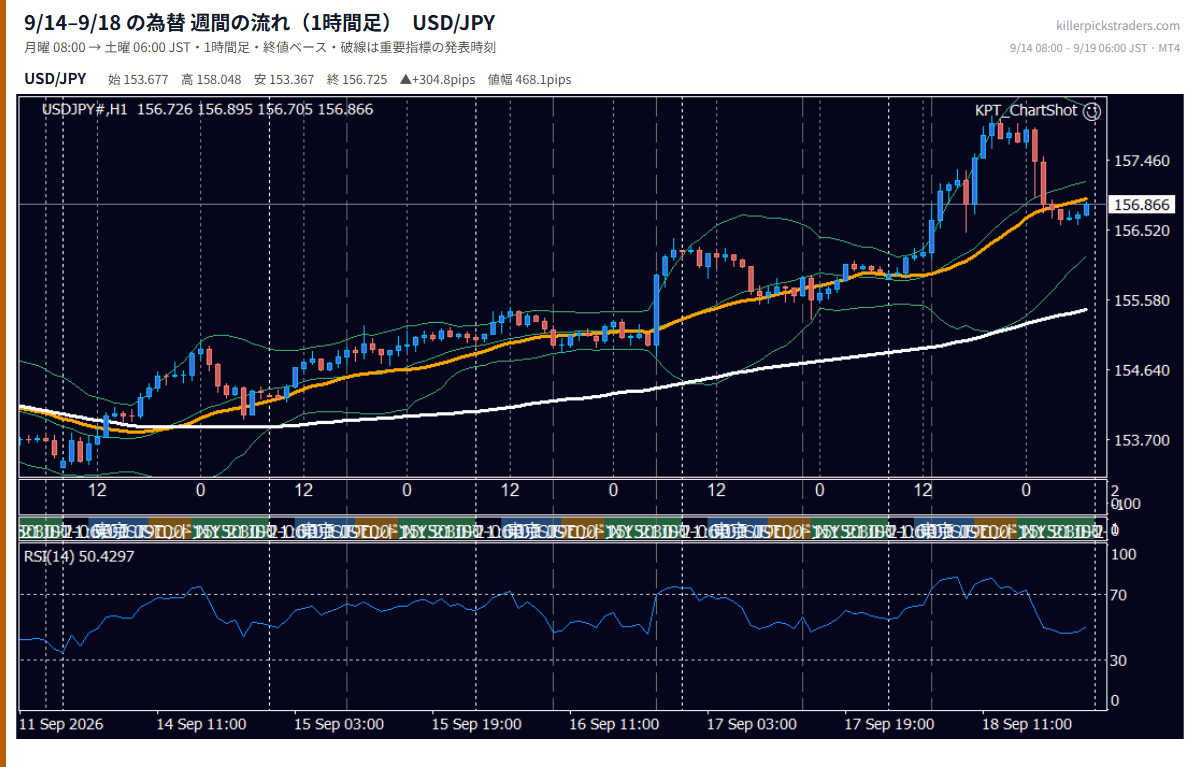Click the ▲+304.8pips change figure
The image size is (1200, 767).
pyautogui.click(x=437, y=80)
